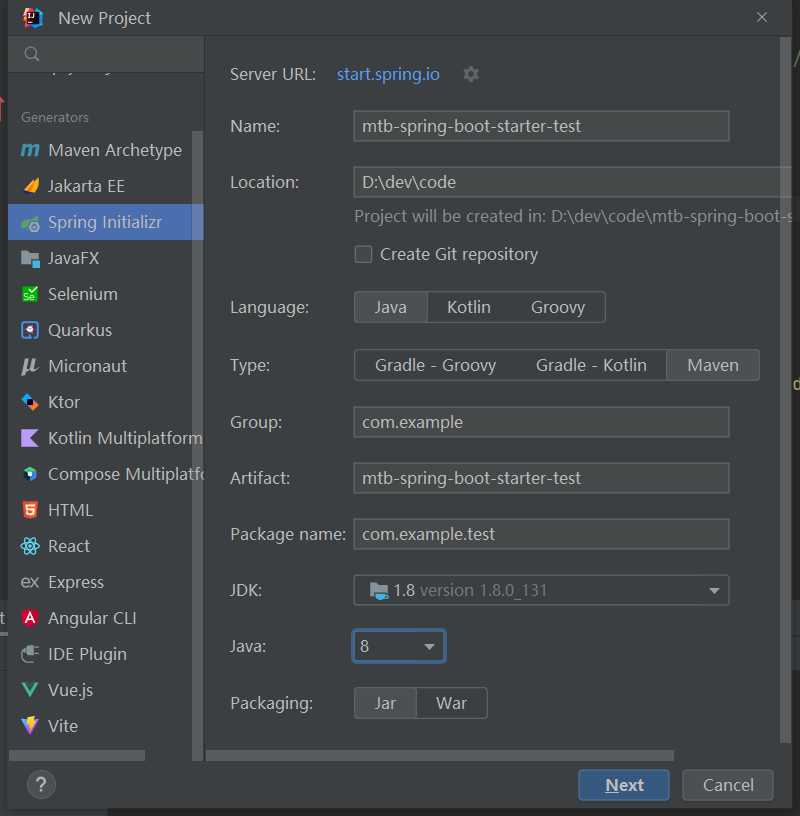Open server URL settings gear
This screenshot has height=816, width=800.
tap(471, 74)
